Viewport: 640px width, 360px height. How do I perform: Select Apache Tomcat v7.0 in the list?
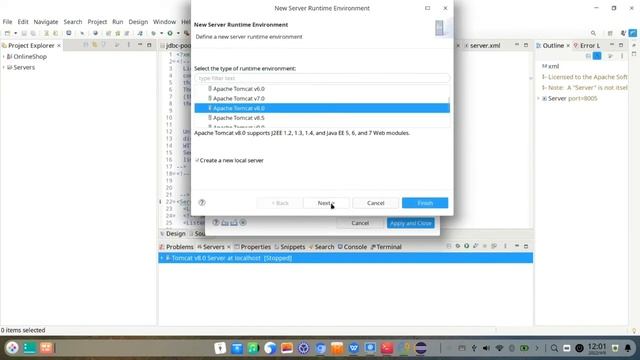pos(322,98)
